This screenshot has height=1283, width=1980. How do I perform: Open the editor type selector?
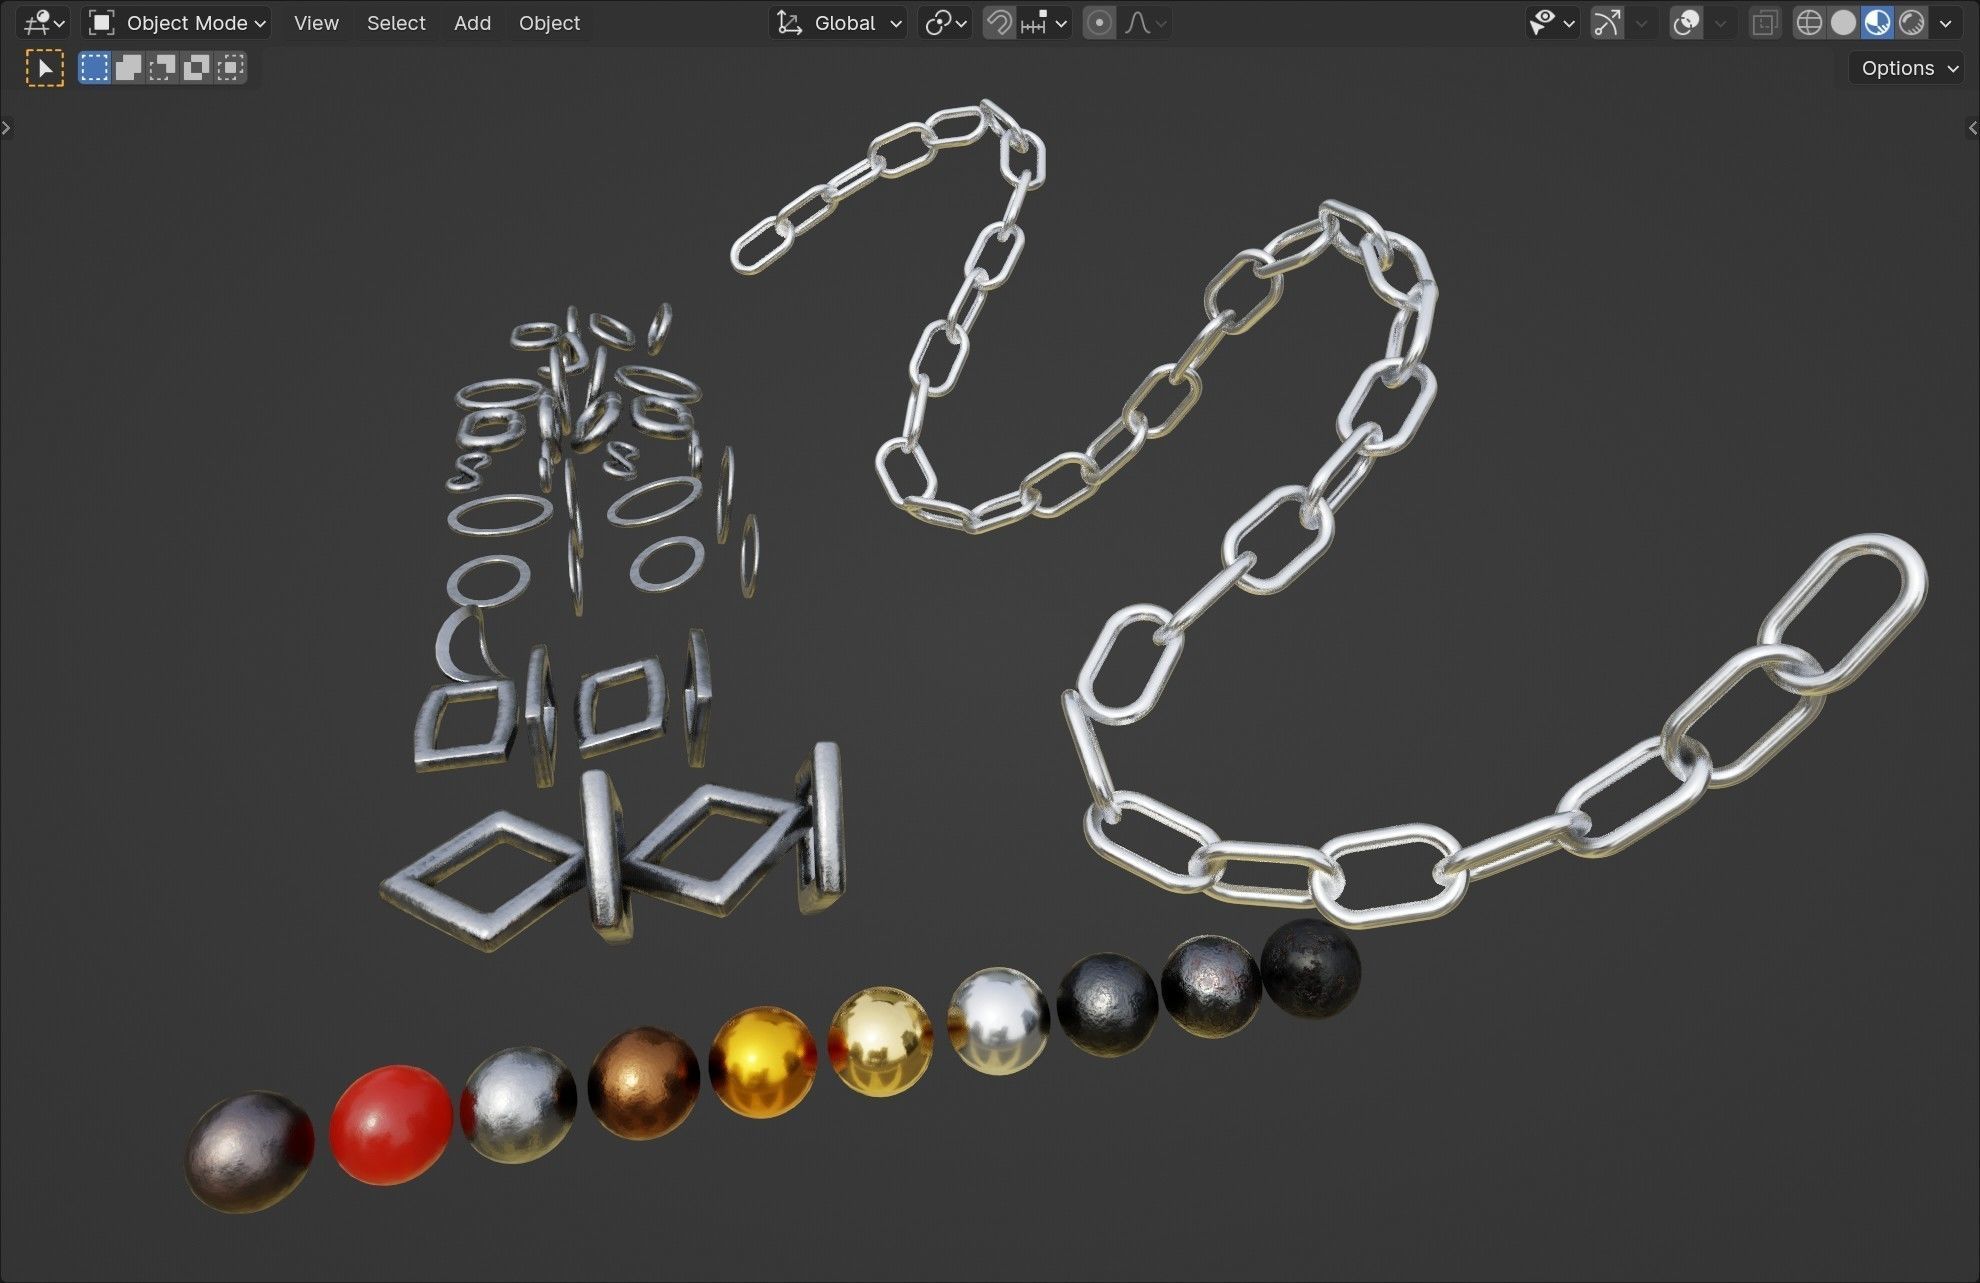pos(43,22)
